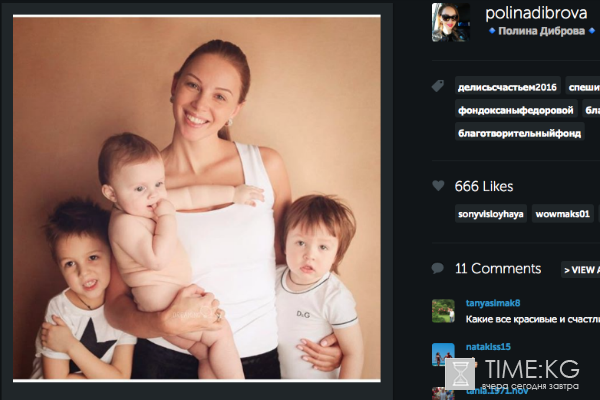Click the heart icon next to 666 Likes
Screen dimensions: 600x400
[x=438, y=186]
